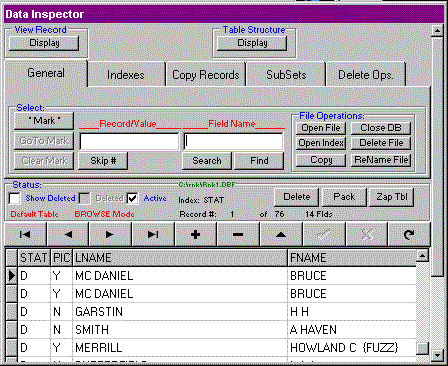Screen dimensions: 448x366
Task: Select the H H first name cell
Action: [x=352, y=312]
